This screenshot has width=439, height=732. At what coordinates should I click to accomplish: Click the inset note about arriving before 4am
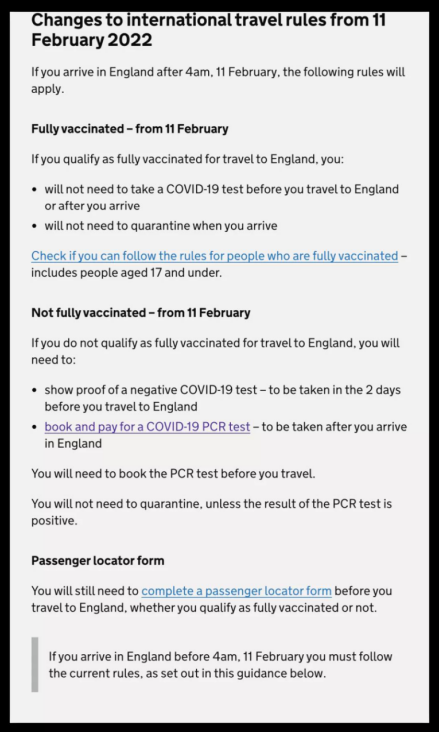[220, 665]
